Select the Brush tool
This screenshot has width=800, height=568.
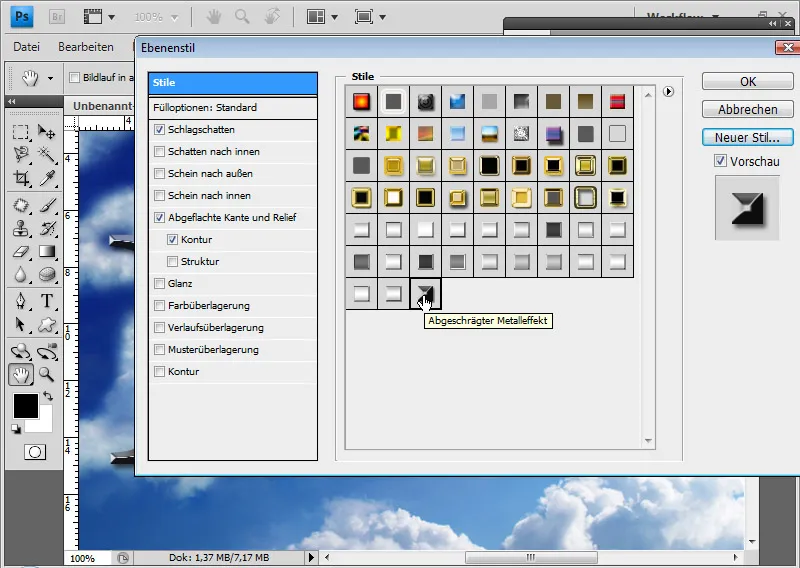[x=46, y=206]
